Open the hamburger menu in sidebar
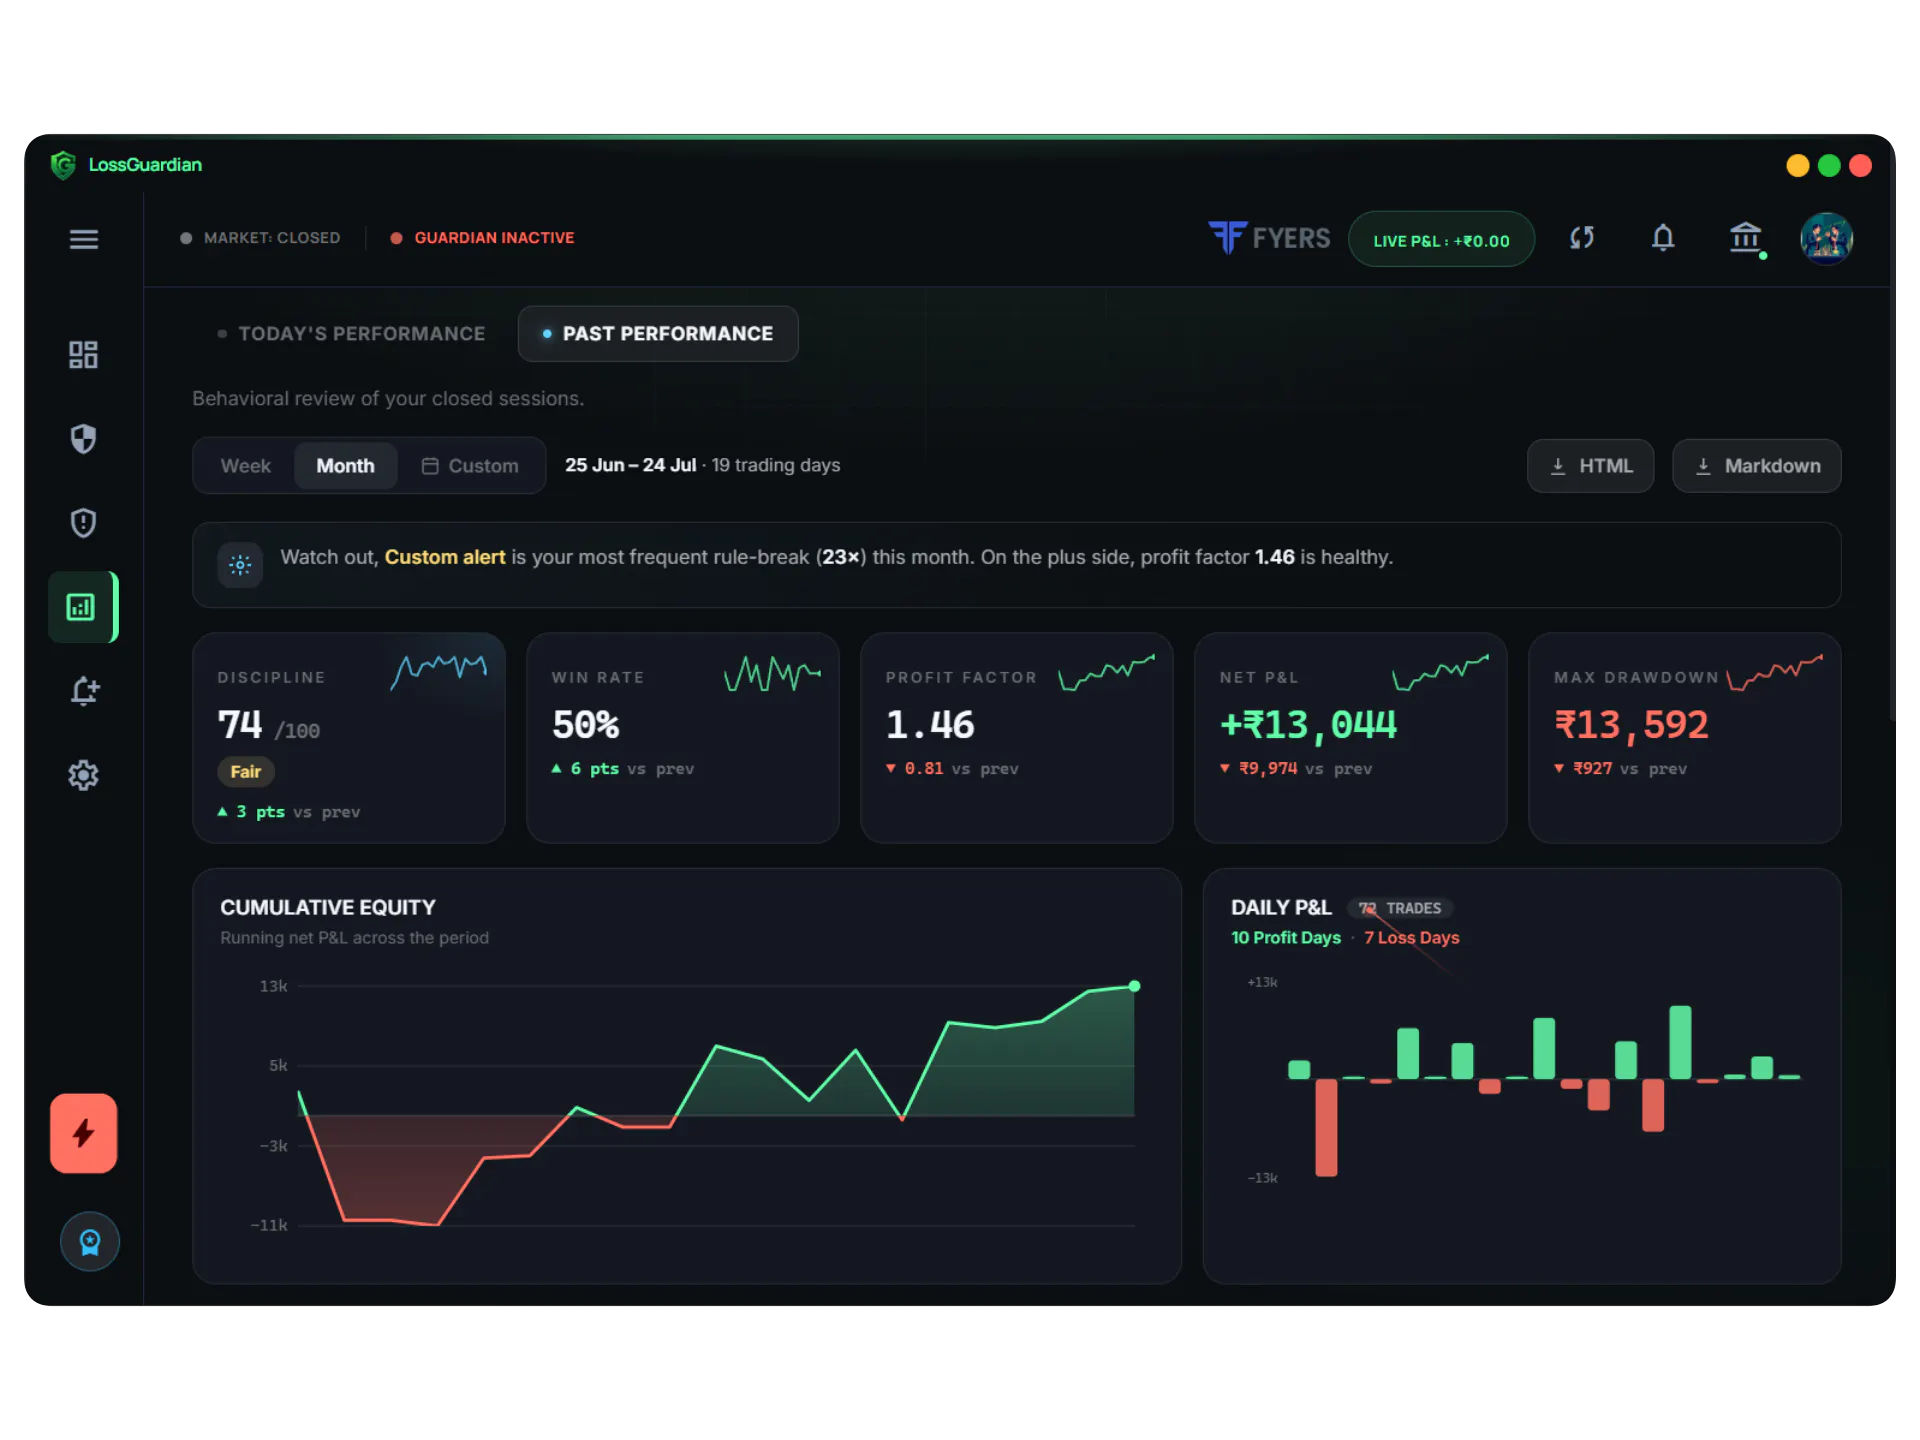The height and width of the screenshot is (1440, 1920). tap(84, 239)
